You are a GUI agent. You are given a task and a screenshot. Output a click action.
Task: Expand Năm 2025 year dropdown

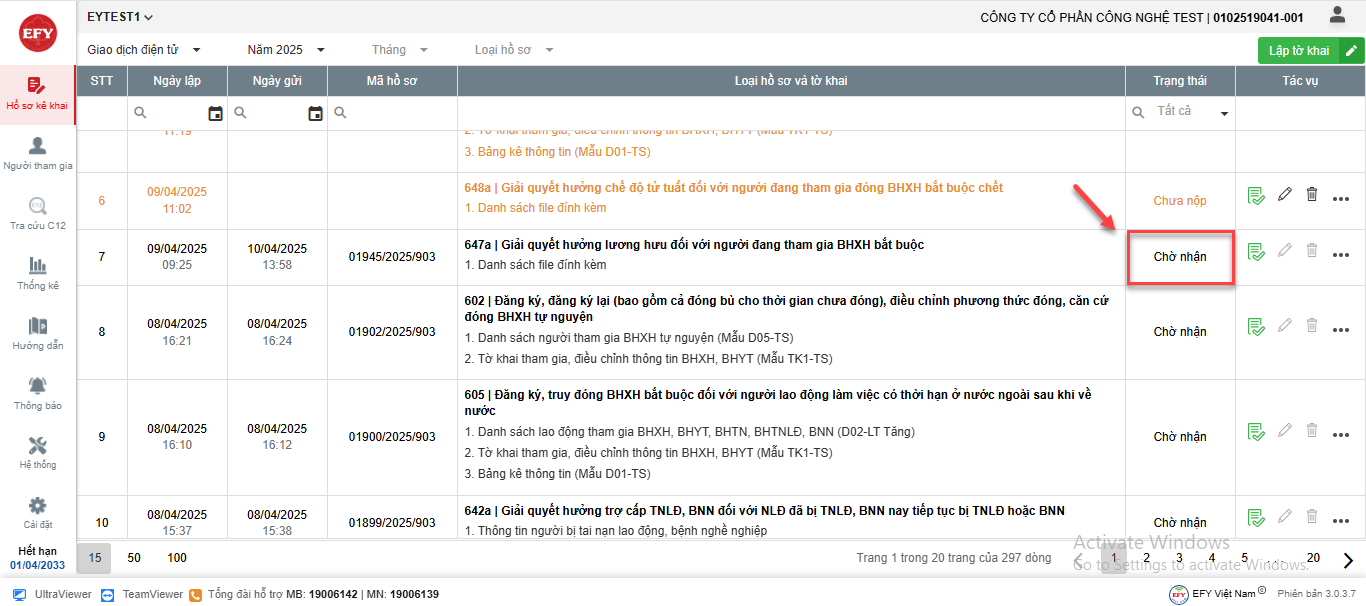click(x=287, y=50)
